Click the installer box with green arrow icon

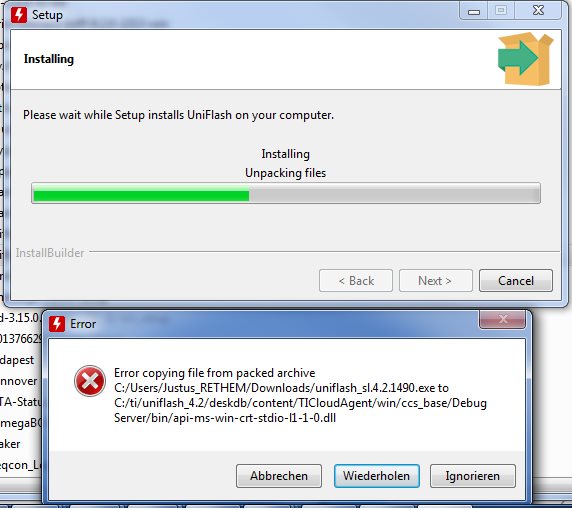point(525,58)
